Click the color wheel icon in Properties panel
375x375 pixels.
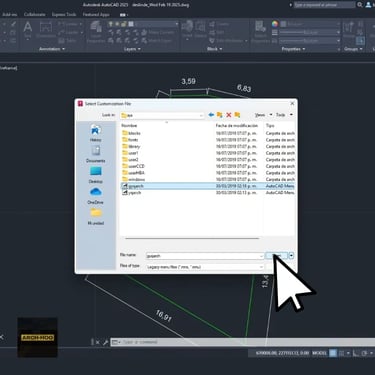coord(275,24)
